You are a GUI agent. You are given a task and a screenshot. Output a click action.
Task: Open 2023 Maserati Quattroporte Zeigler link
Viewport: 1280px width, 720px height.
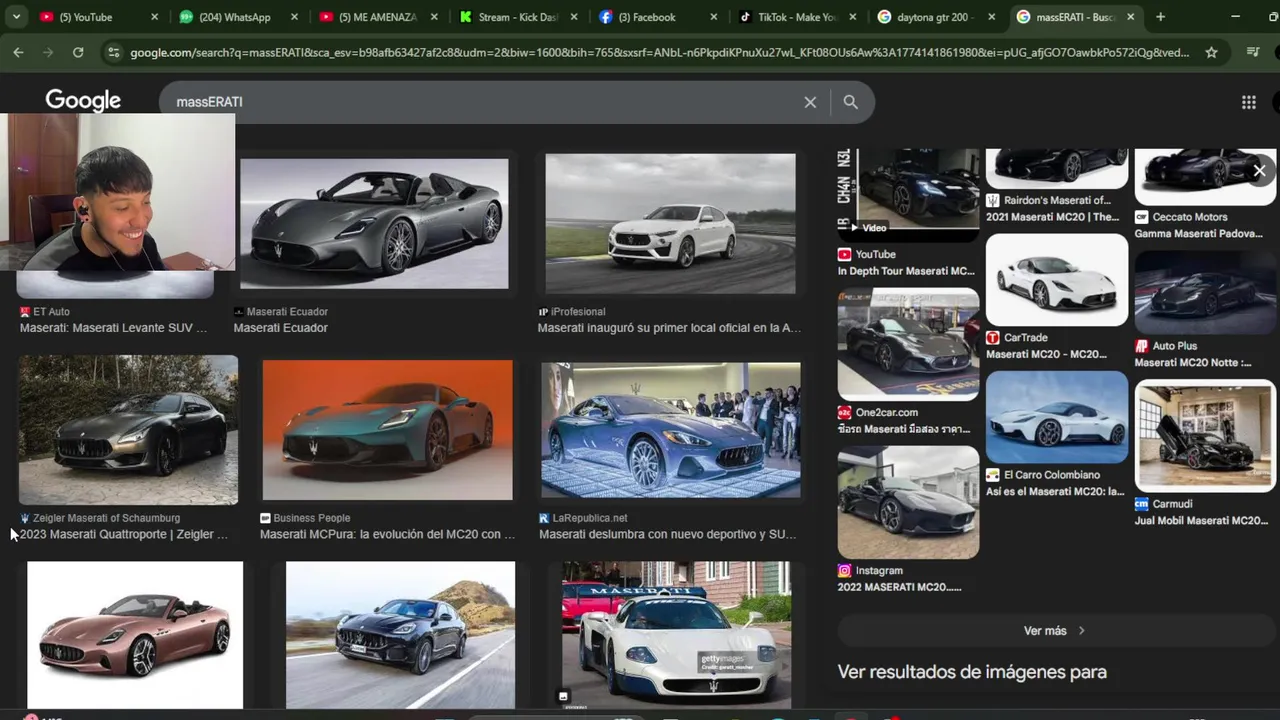pyautogui.click(x=123, y=534)
